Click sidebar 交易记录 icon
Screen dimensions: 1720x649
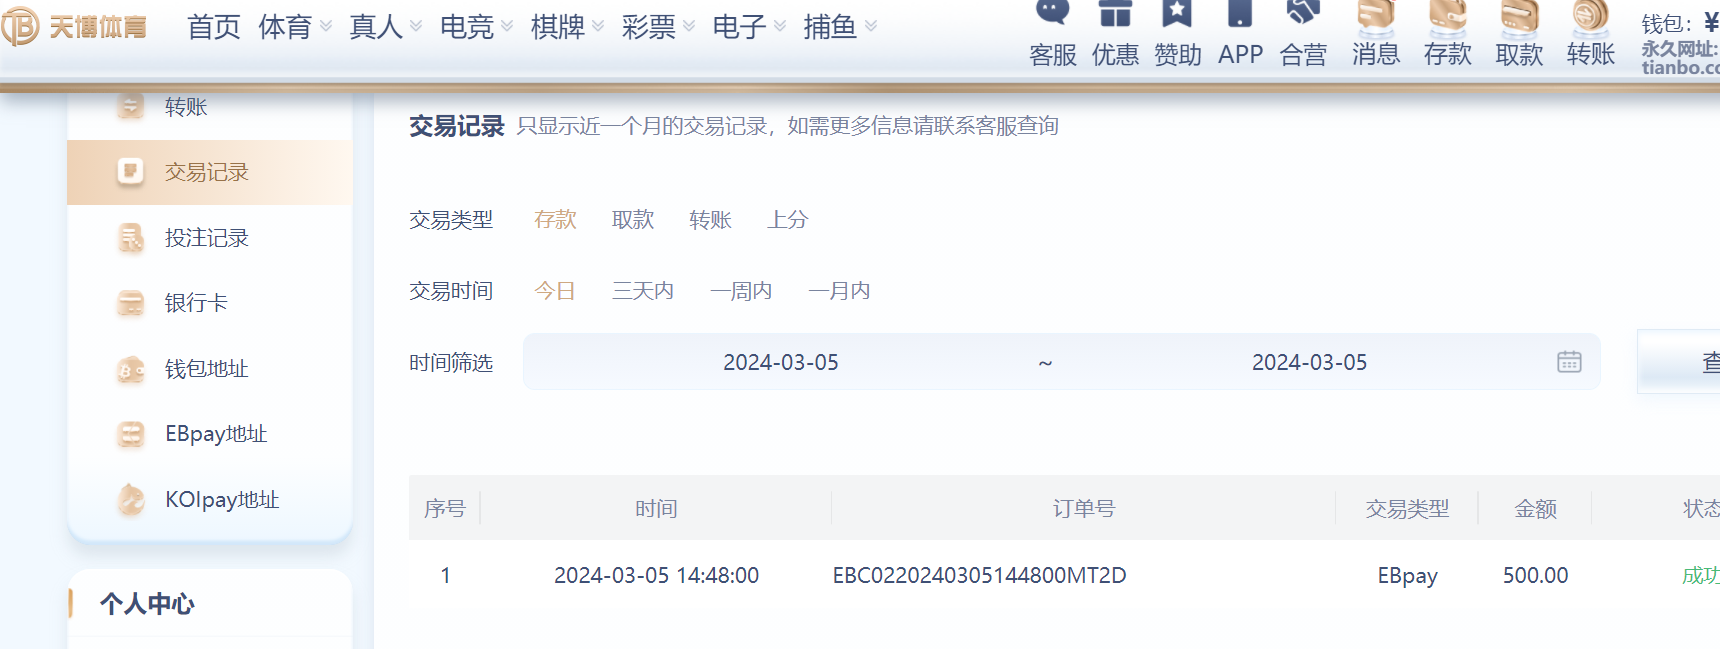(x=131, y=172)
